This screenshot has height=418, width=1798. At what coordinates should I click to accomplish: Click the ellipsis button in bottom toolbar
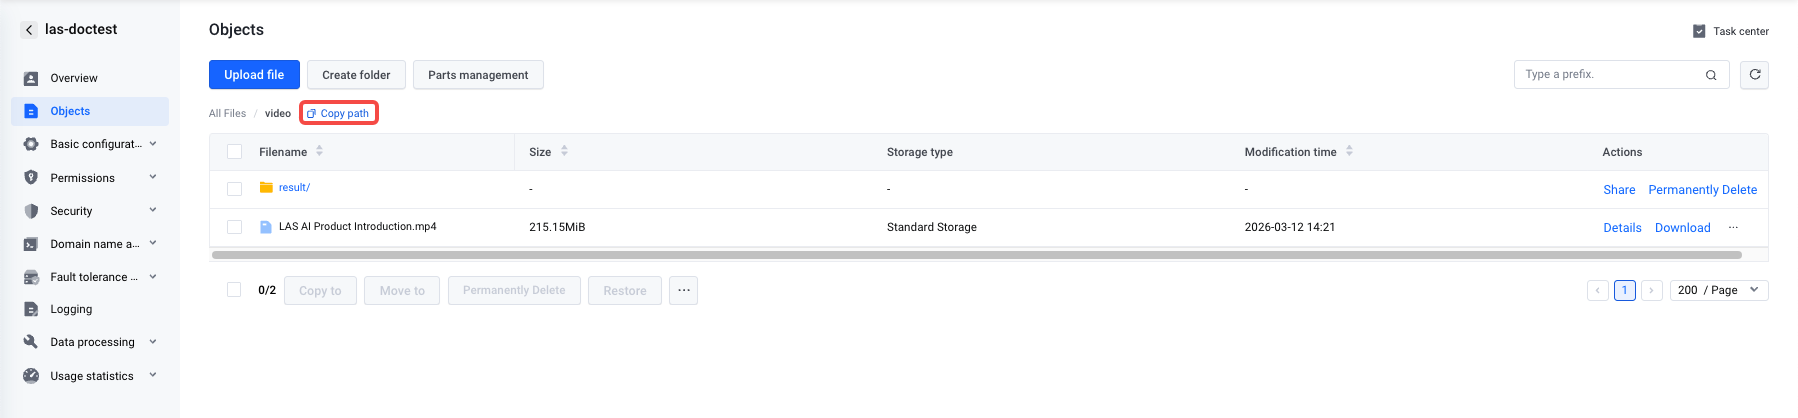click(683, 290)
